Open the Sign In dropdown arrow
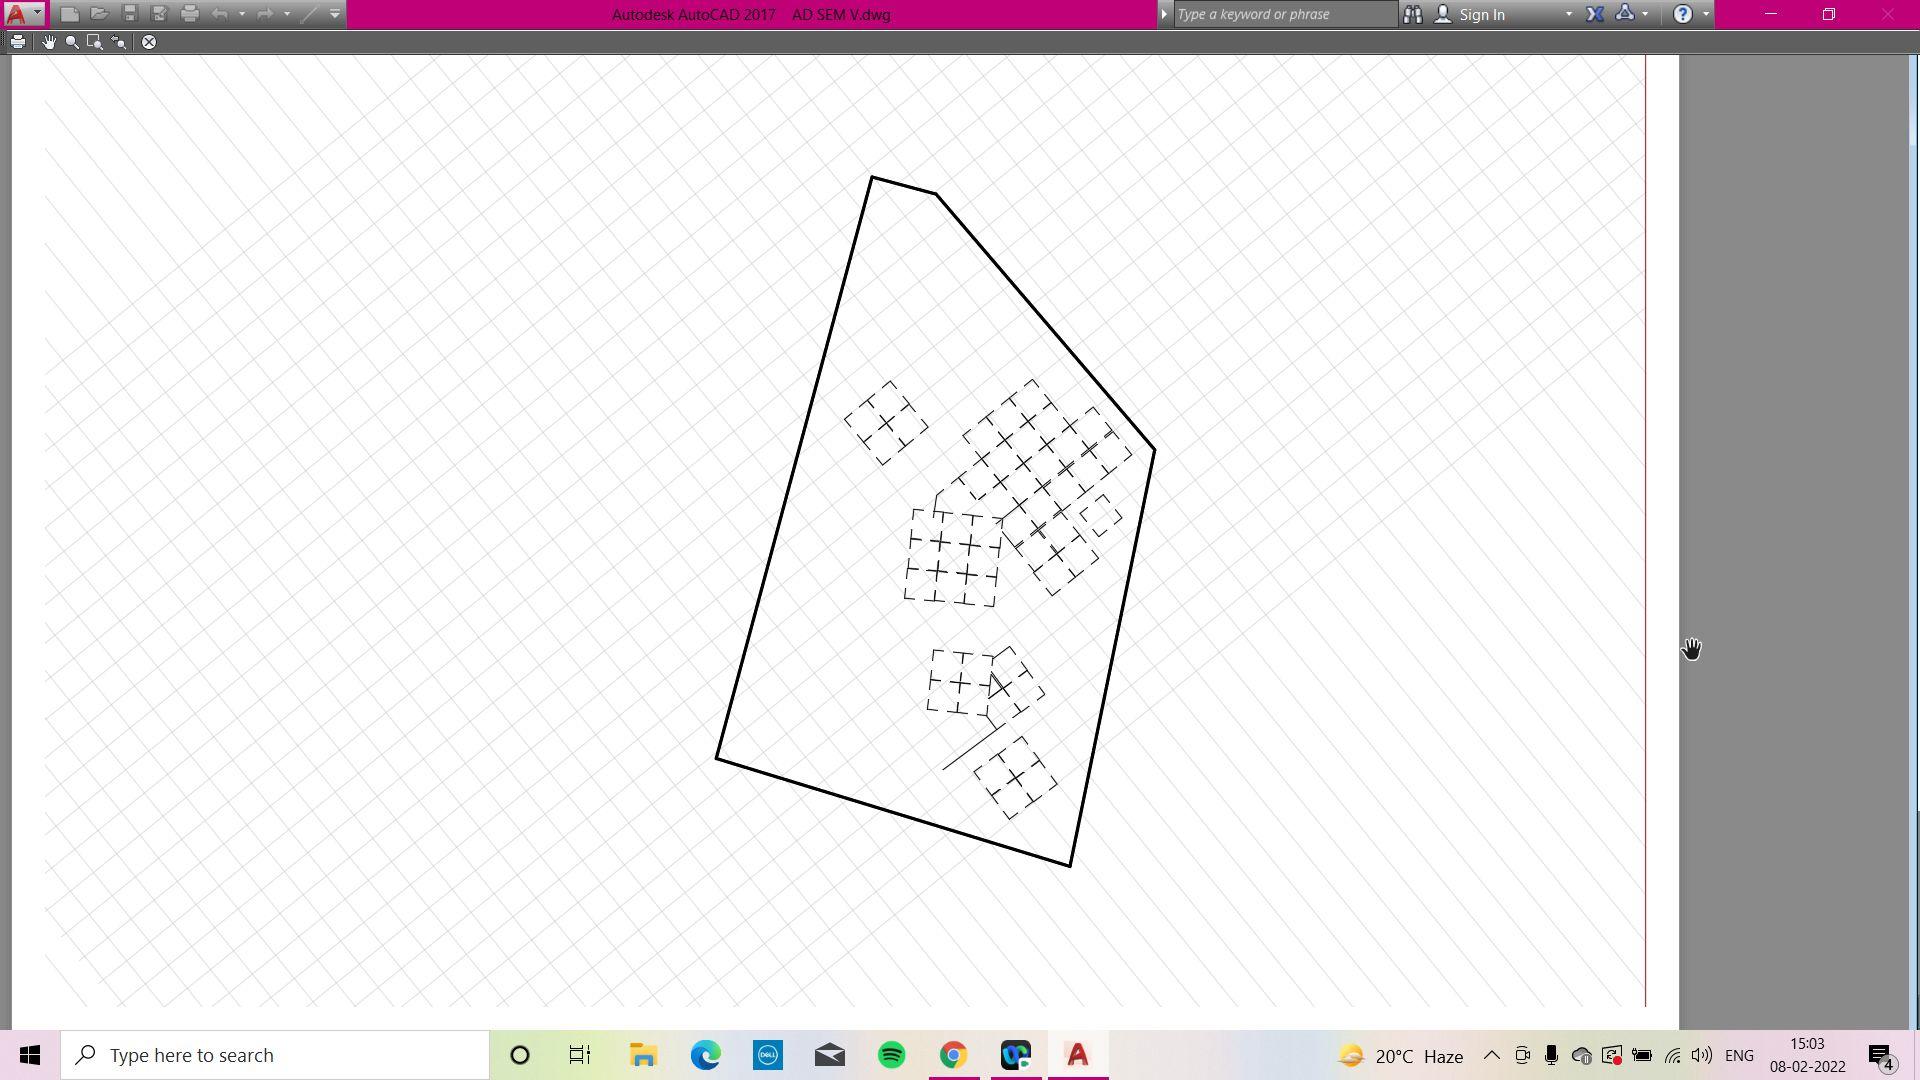Screen dimensions: 1920x1080 pyautogui.click(x=1568, y=14)
